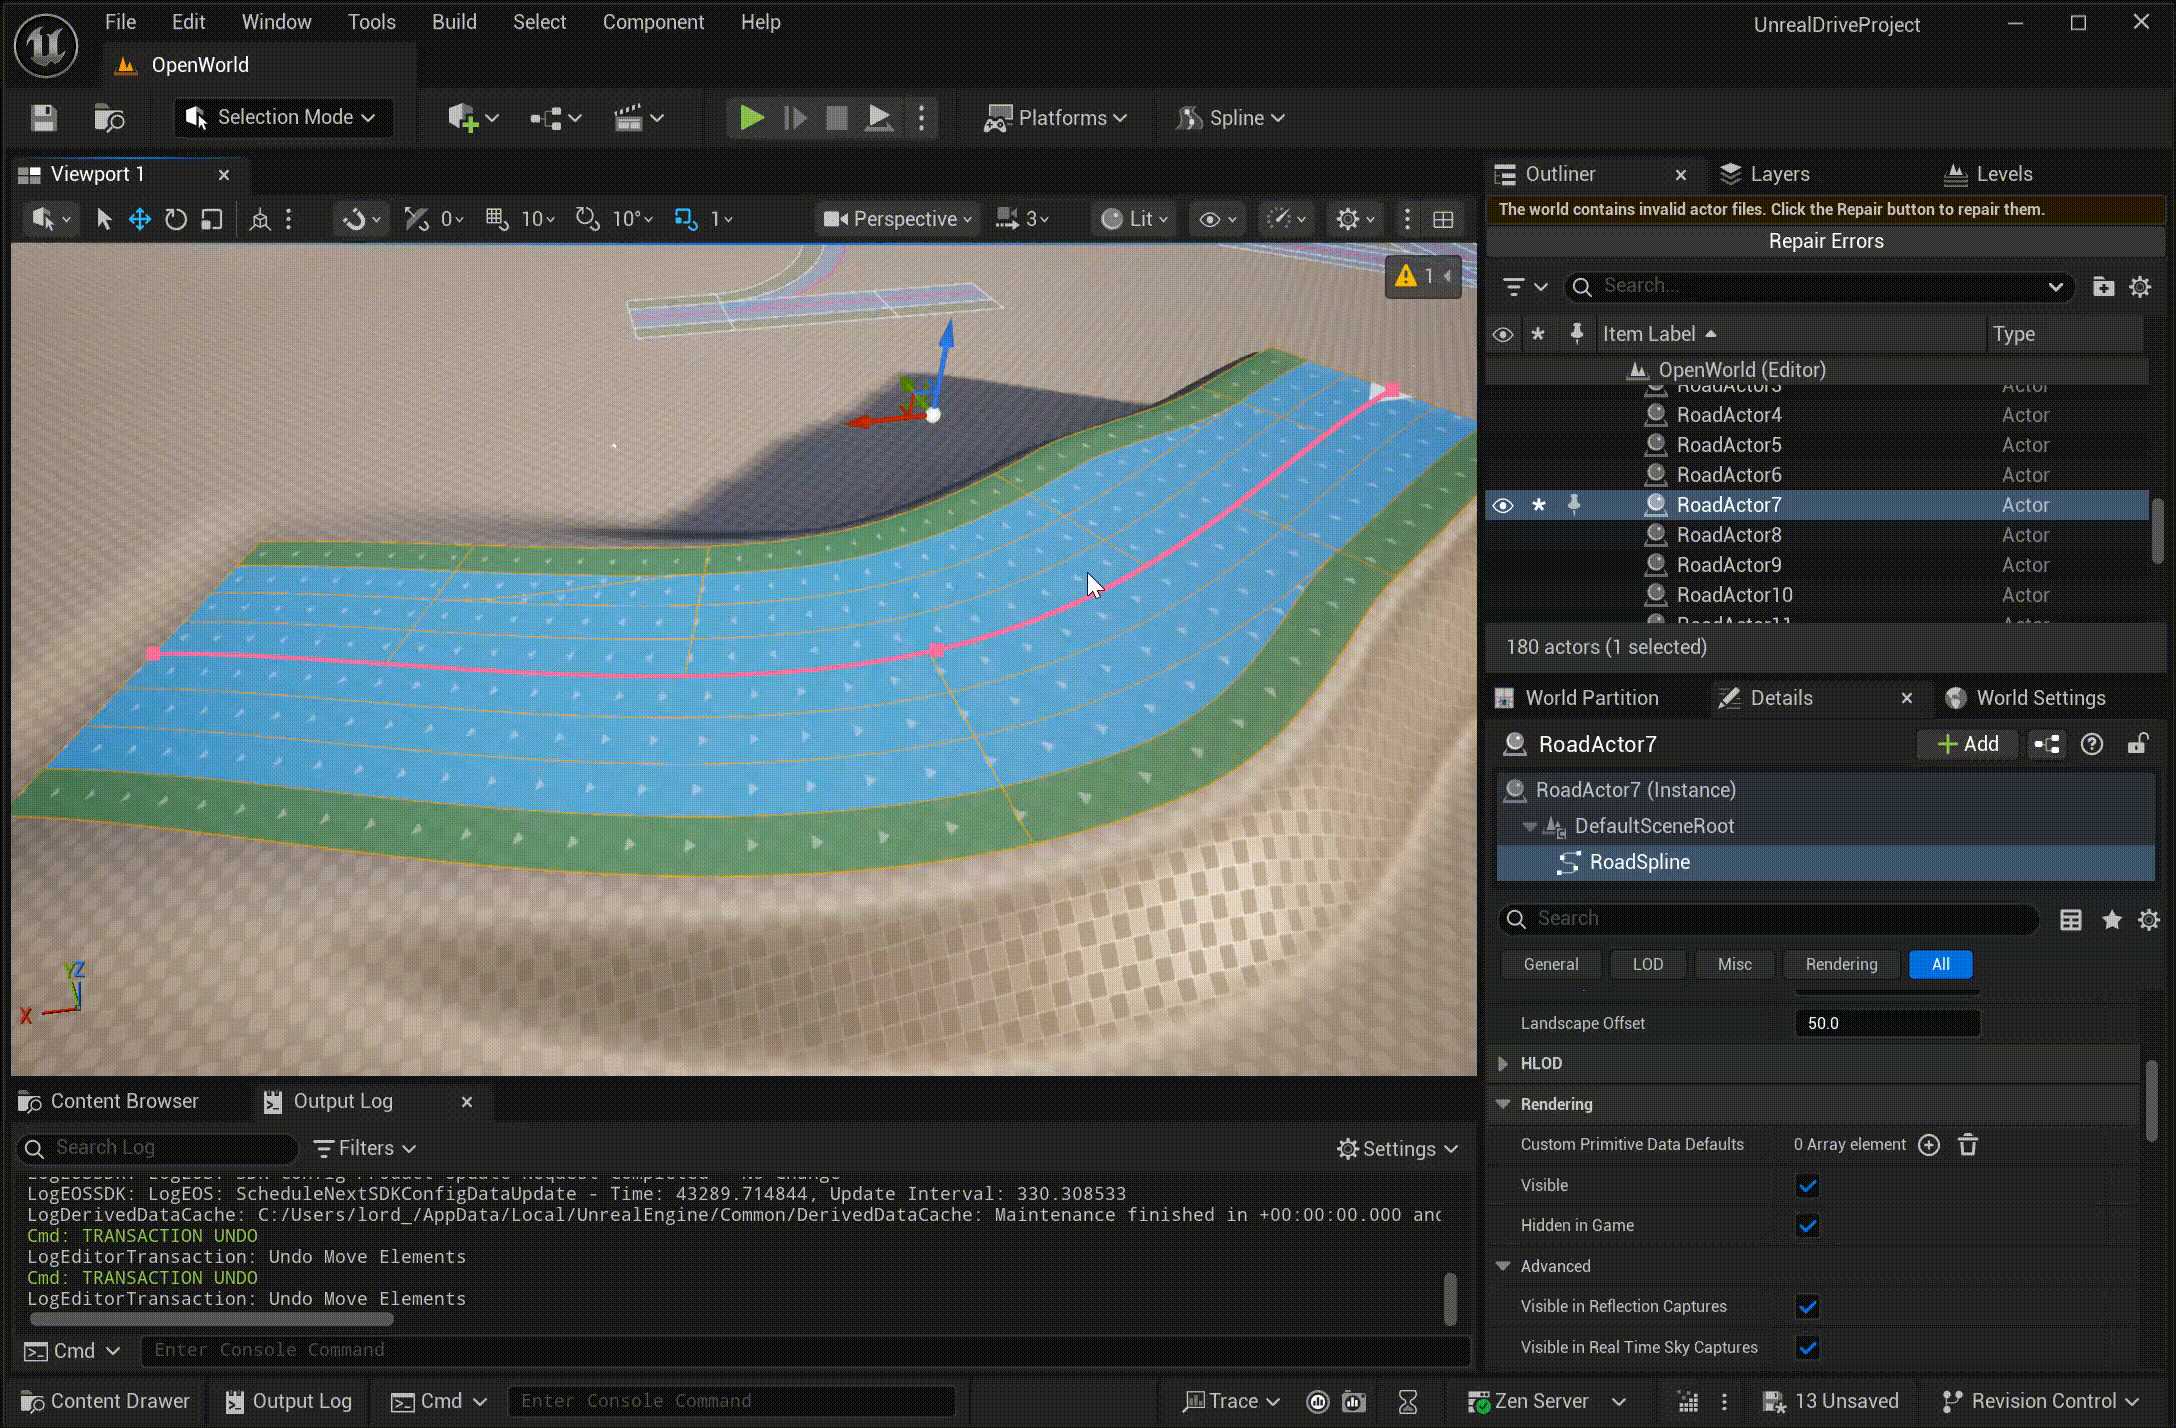Open the viewport gear settings menu
Image resolution: width=2176 pixels, height=1428 pixels.
[1356, 219]
